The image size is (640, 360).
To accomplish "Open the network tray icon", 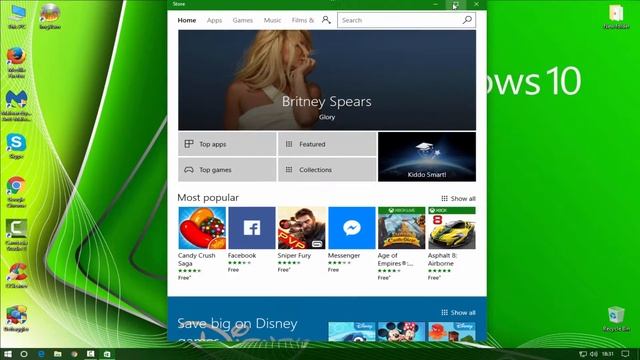I will pyautogui.click(x=583, y=354).
